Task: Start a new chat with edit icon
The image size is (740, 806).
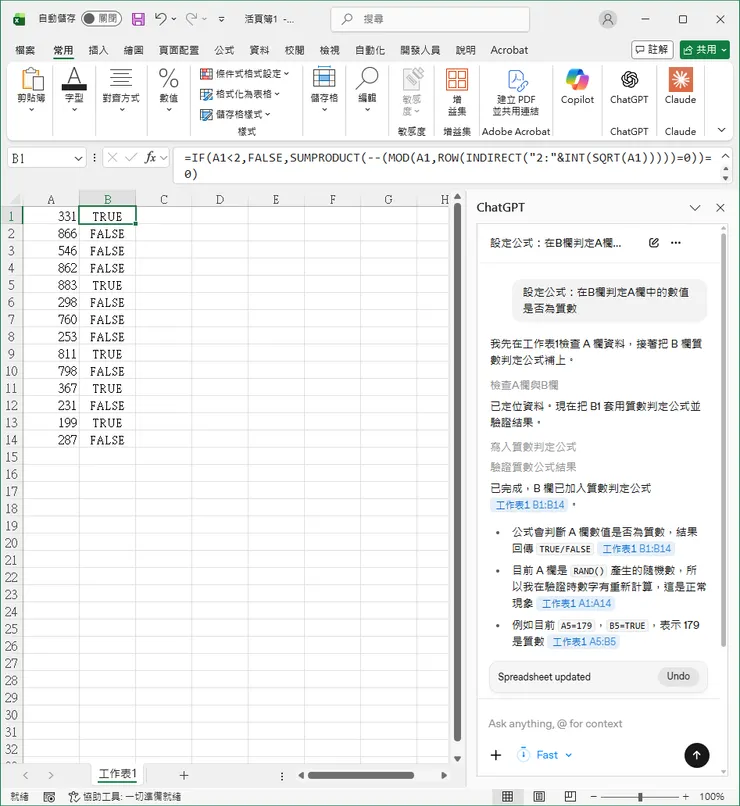Action: (x=654, y=243)
